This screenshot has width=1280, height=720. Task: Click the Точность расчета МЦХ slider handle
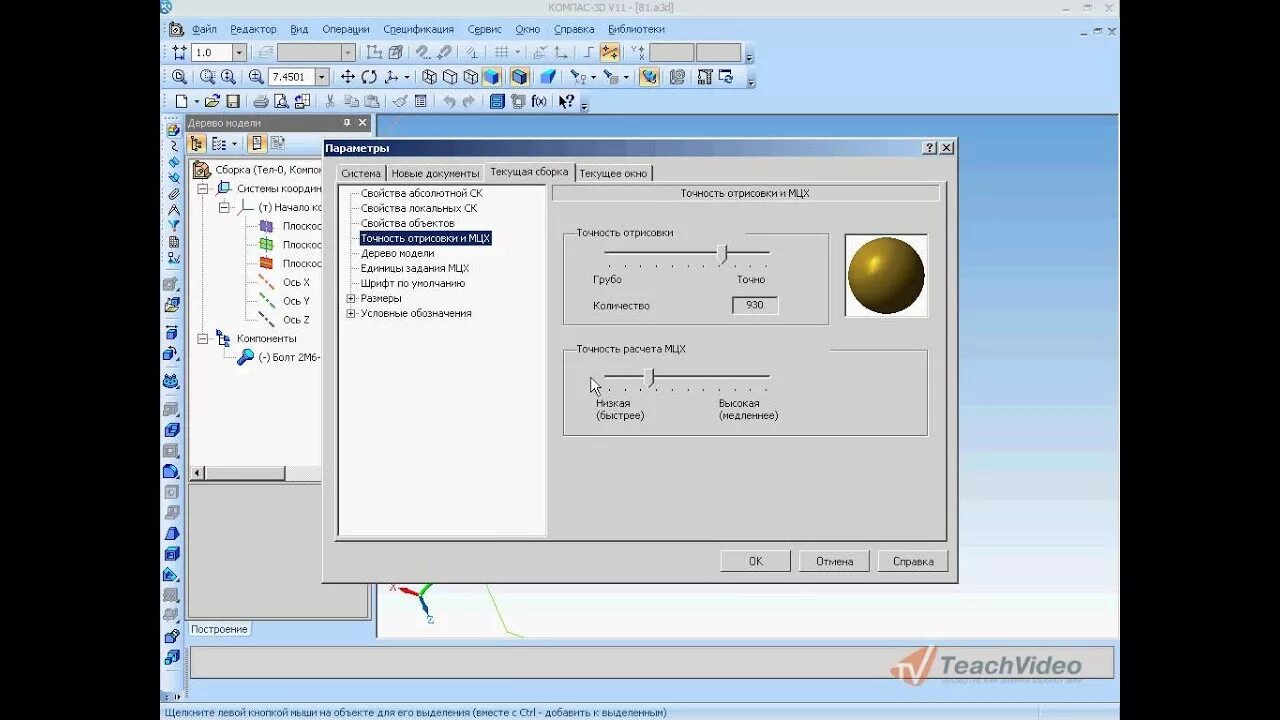pyautogui.click(x=650, y=377)
